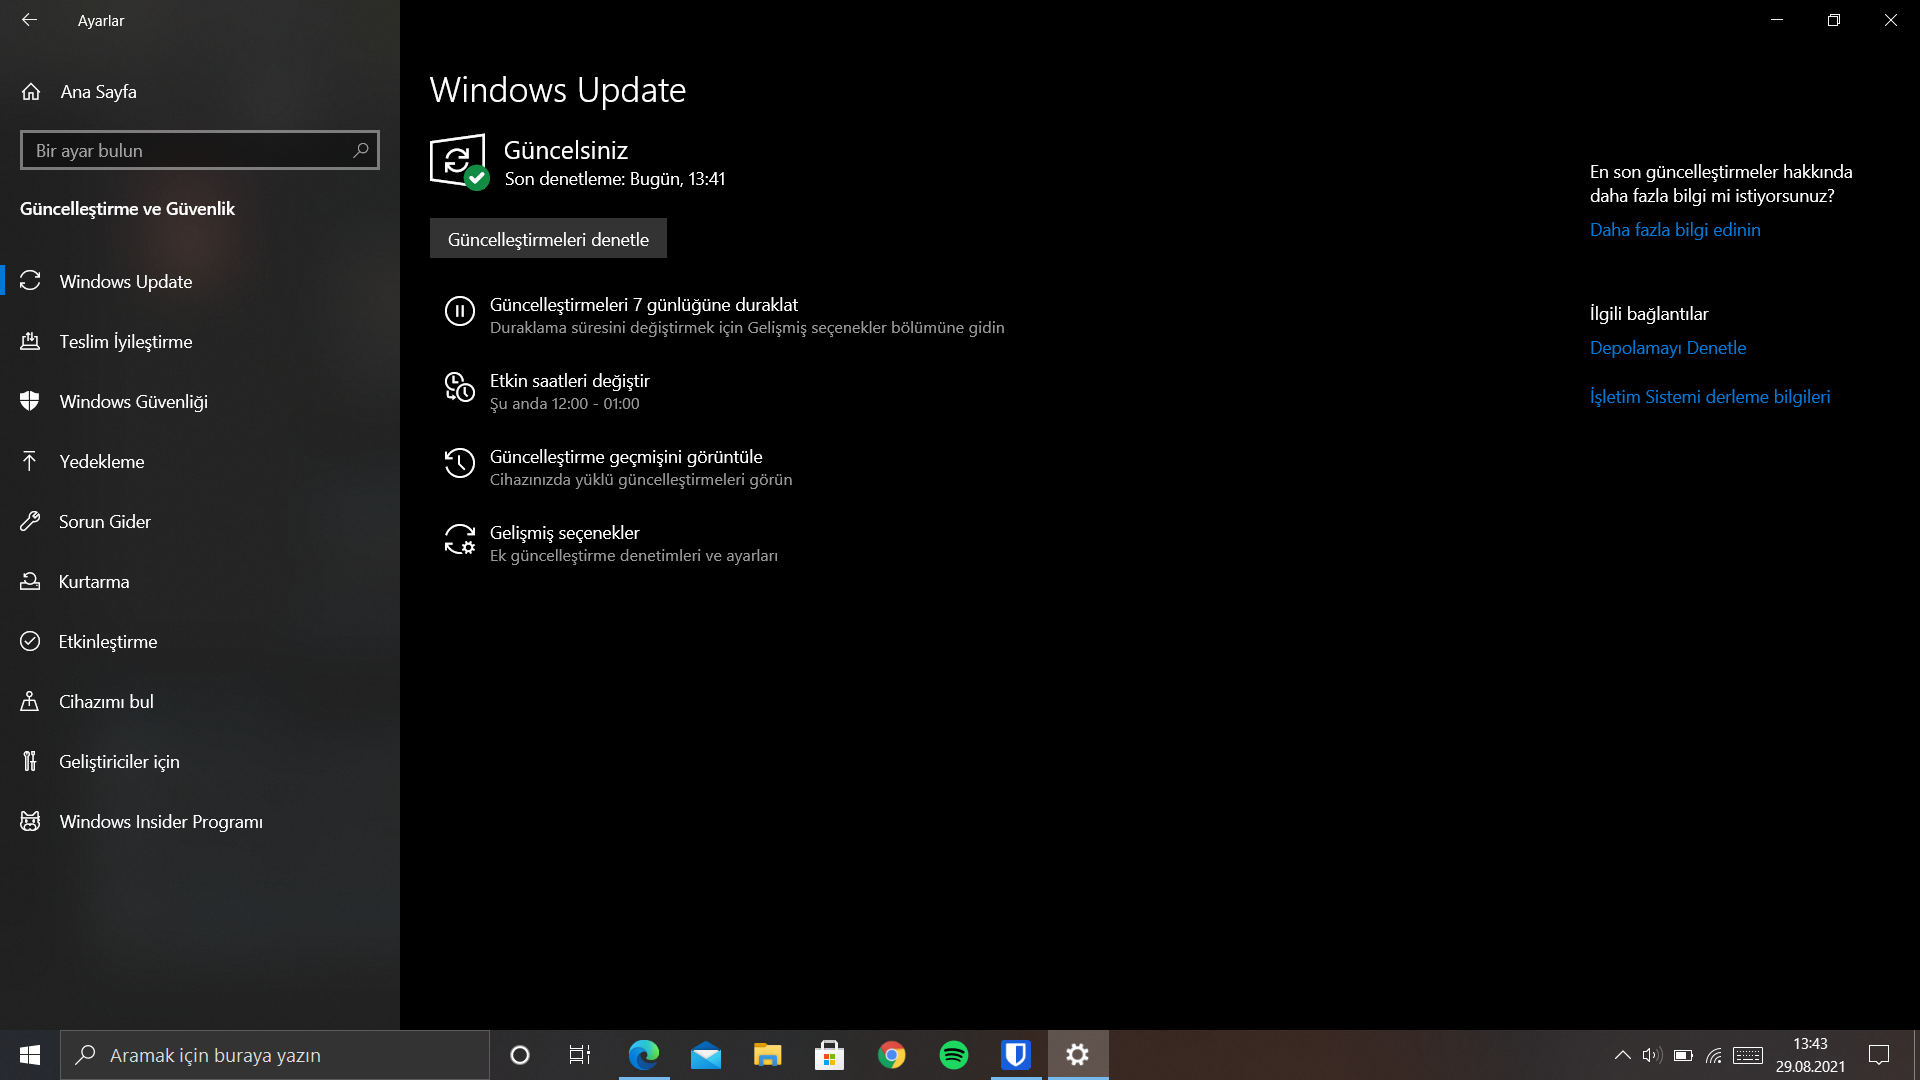Screen dimensions: 1920x1080
Task: Click the back arrow in Ayarlar
Action: coord(29,20)
